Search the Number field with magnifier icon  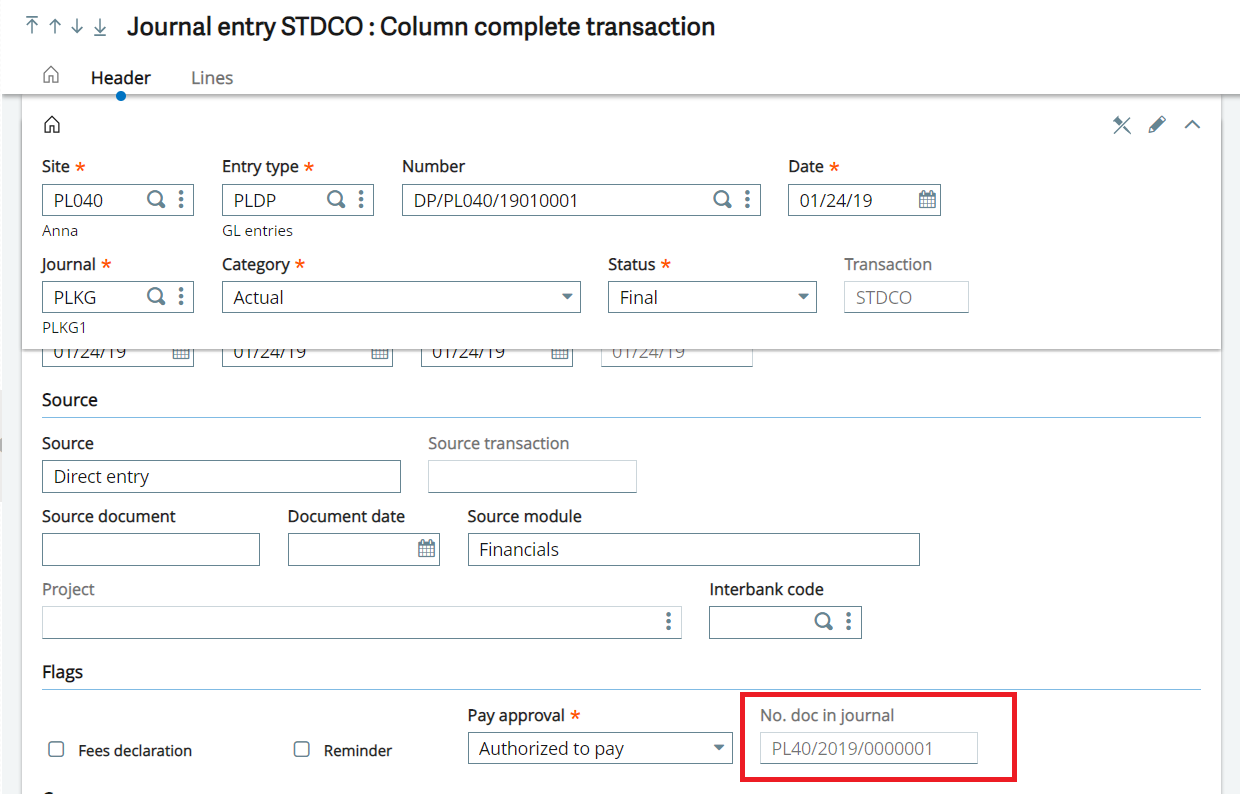click(x=722, y=200)
